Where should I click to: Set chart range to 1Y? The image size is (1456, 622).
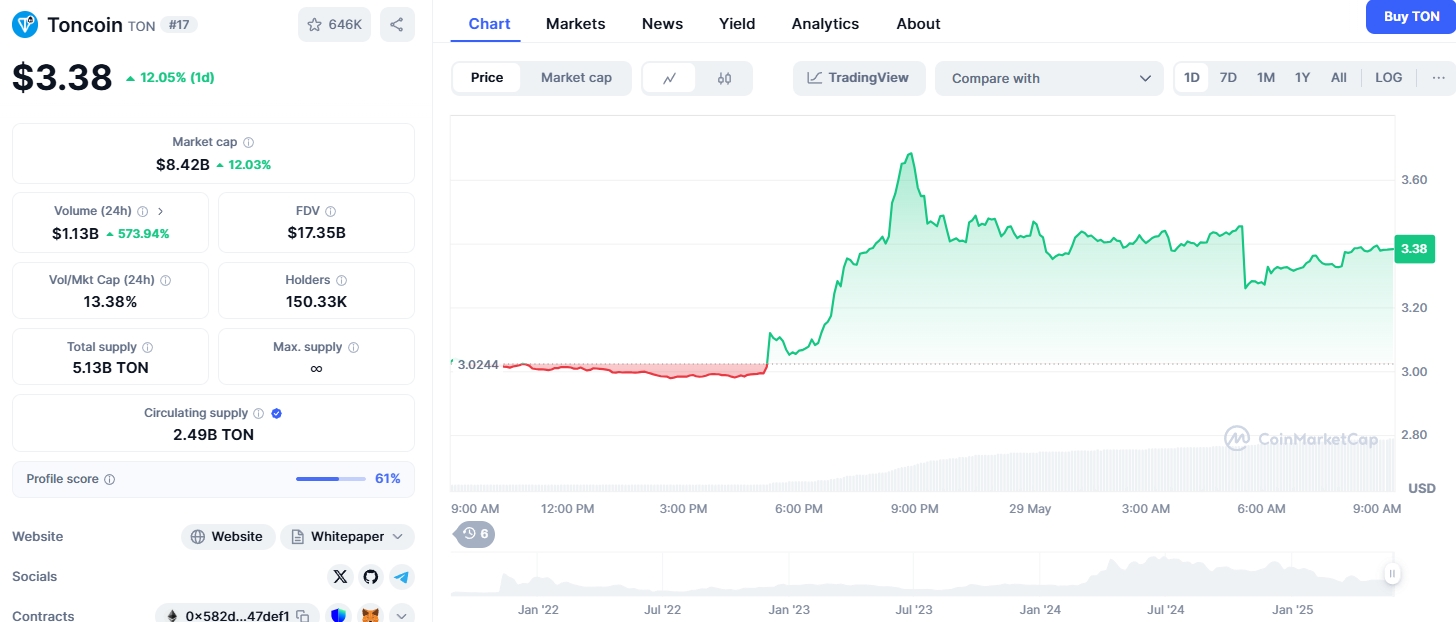coord(1302,78)
